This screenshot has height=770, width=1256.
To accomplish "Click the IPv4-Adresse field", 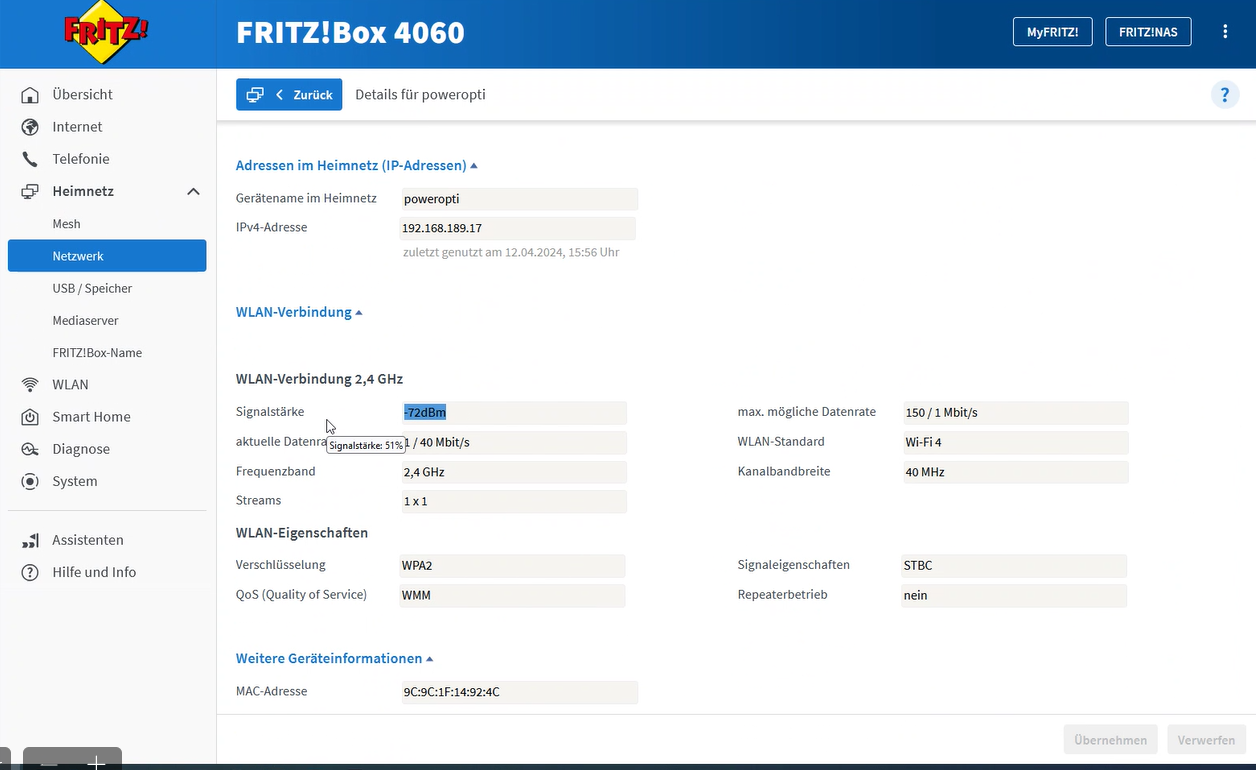I will tap(517, 228).
